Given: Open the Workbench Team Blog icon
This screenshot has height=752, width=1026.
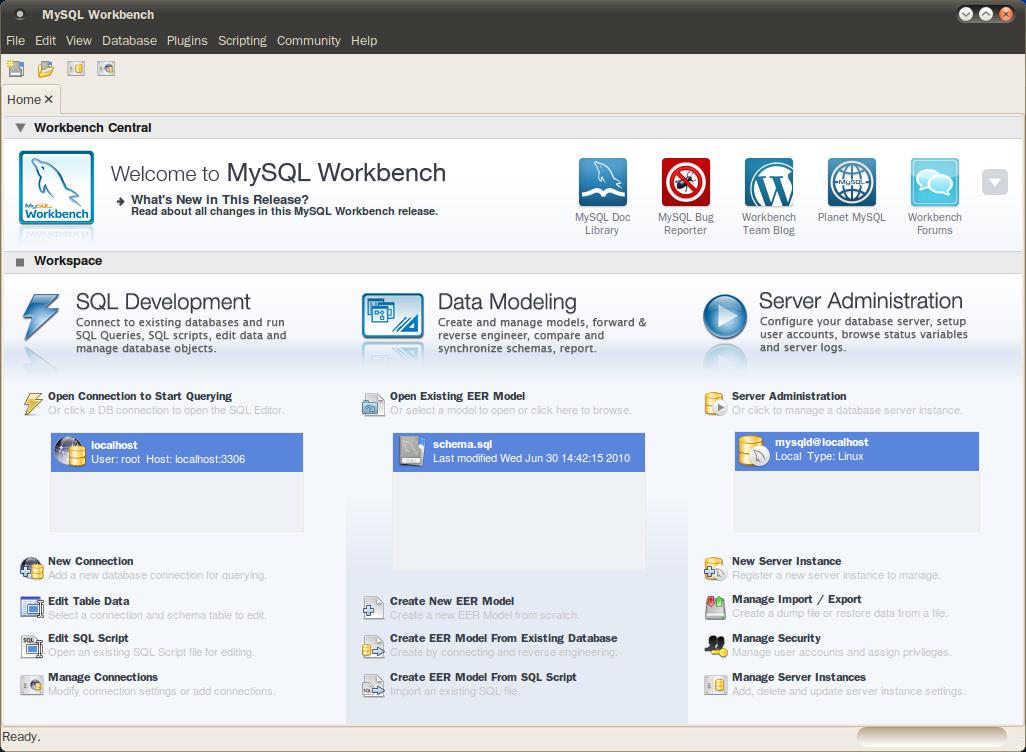Looking at the screenshot, I should point(769,183).
